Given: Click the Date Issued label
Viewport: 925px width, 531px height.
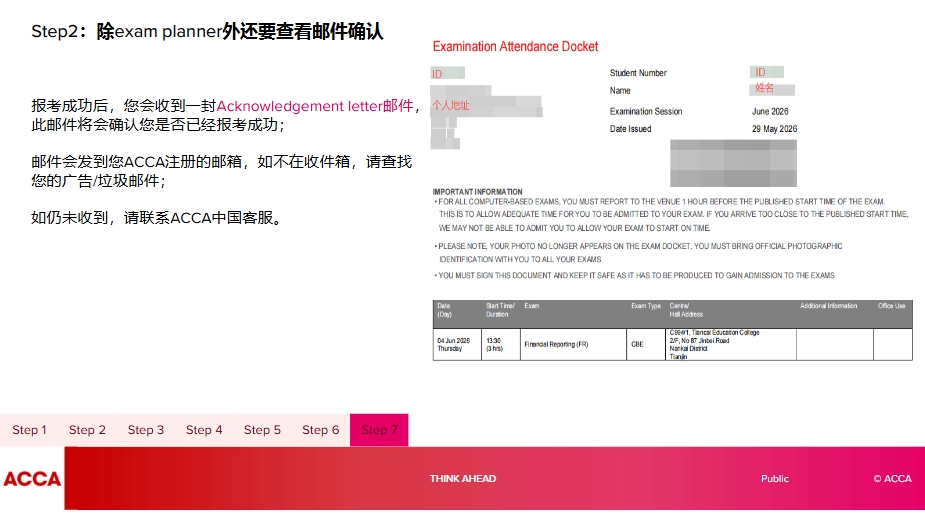Looking at the screenshot, I should click(630, 129).
